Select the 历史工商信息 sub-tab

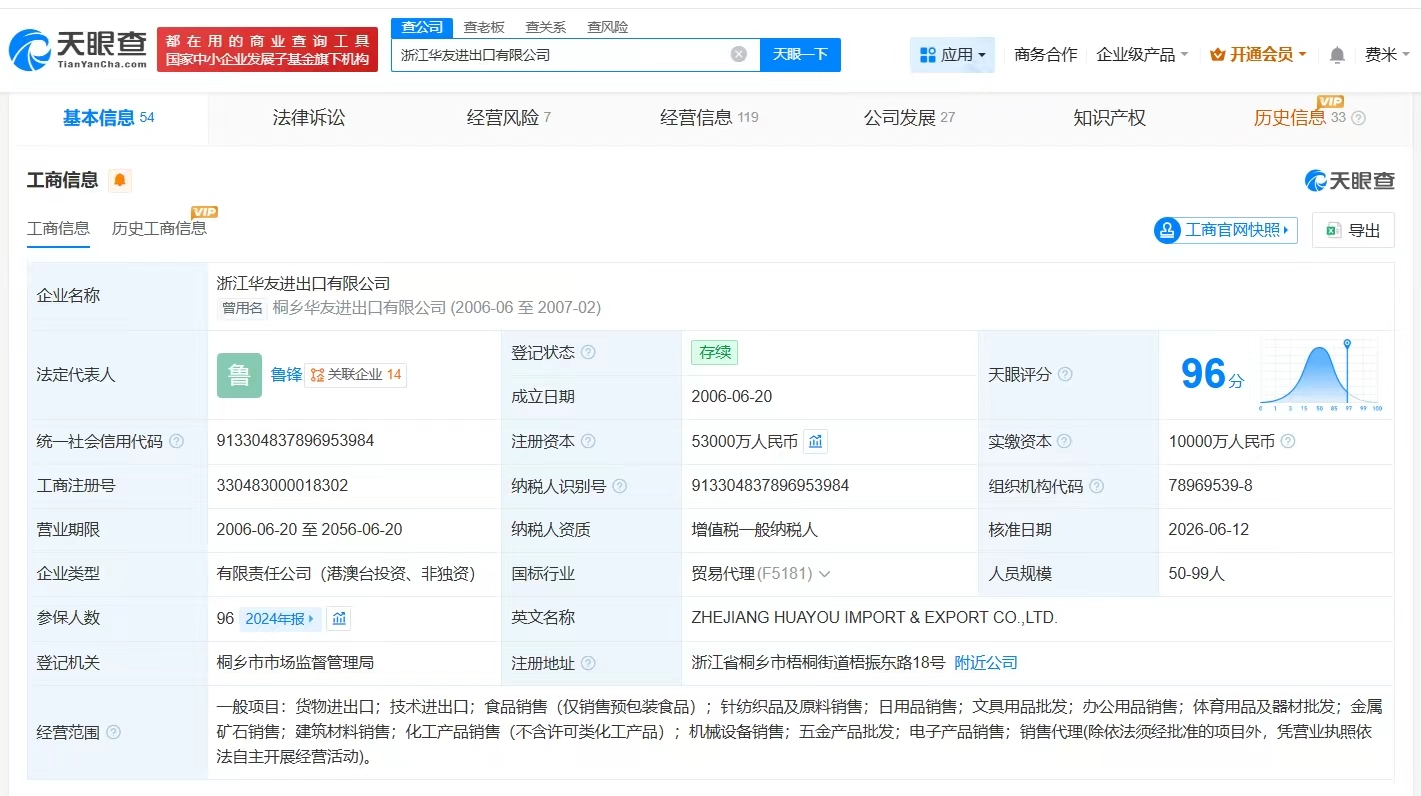[x=159, y=229]
